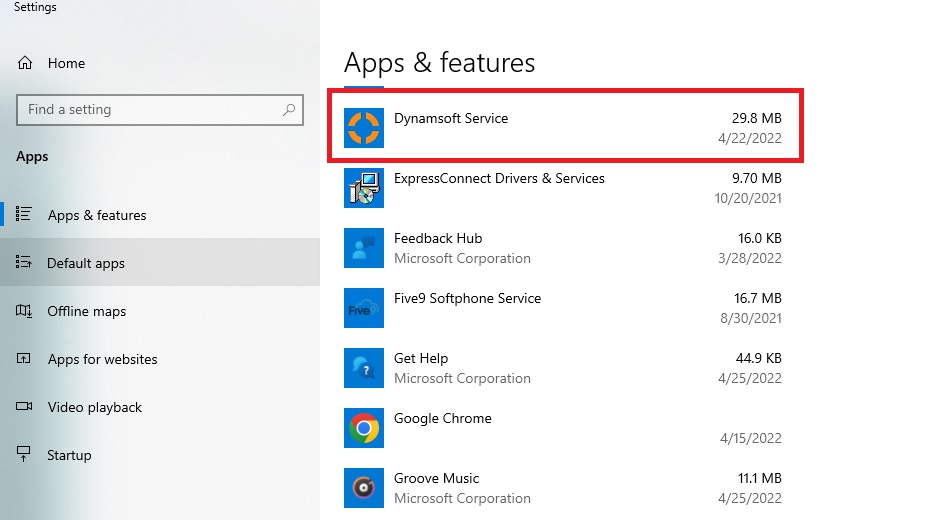Screen dimensions: 926x520
Task: Click the Five9 Softphone Service icon
Action: [364, 308]
